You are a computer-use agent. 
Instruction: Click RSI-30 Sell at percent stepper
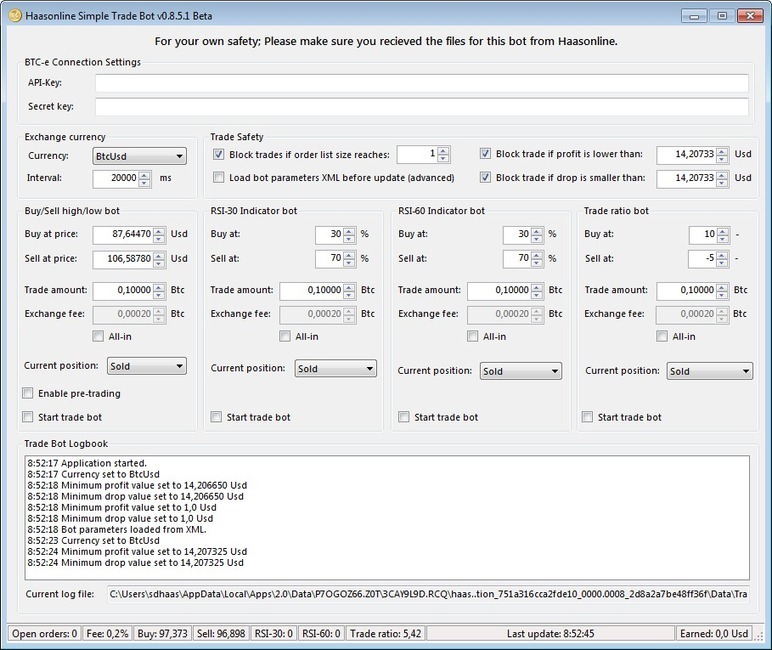(349, 259)
